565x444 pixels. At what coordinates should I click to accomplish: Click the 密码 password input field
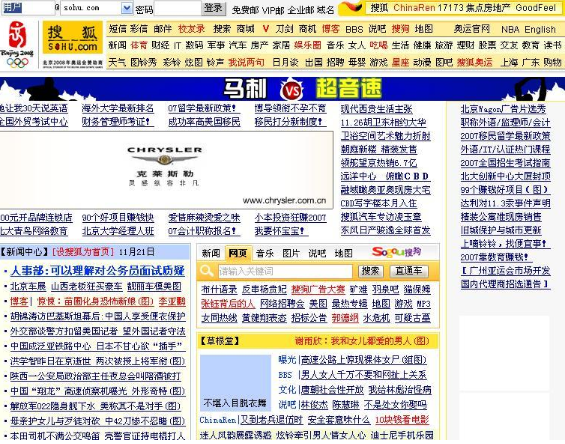click(177, 8)
